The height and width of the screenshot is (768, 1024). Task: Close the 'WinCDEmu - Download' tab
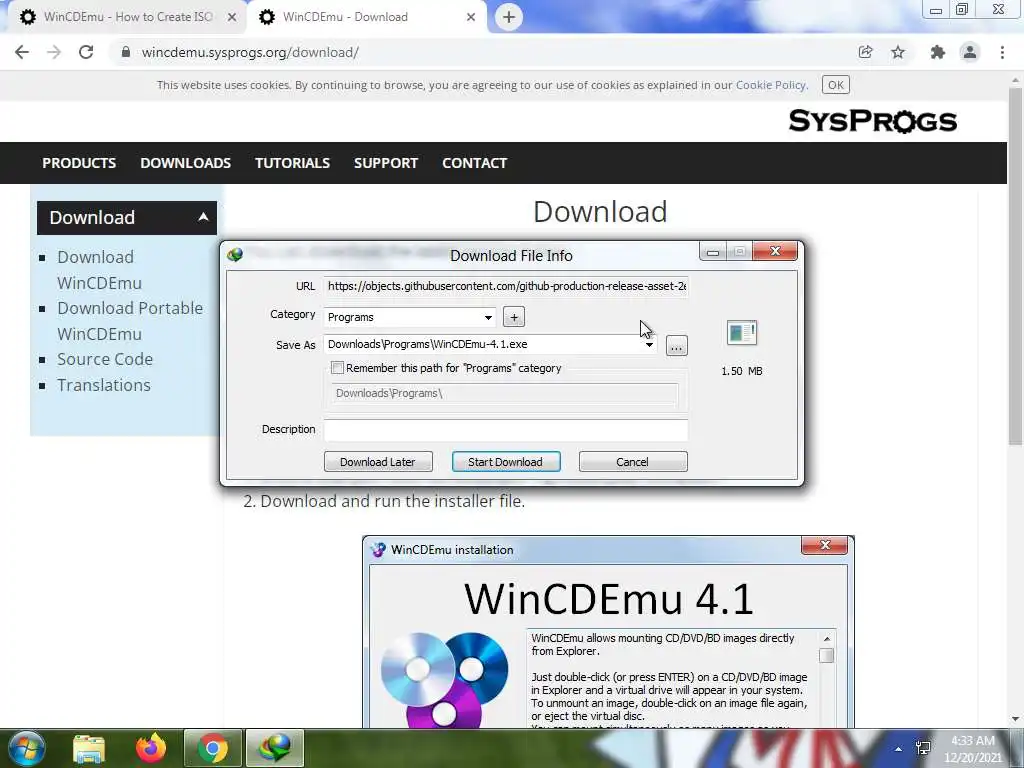[471, 18]
